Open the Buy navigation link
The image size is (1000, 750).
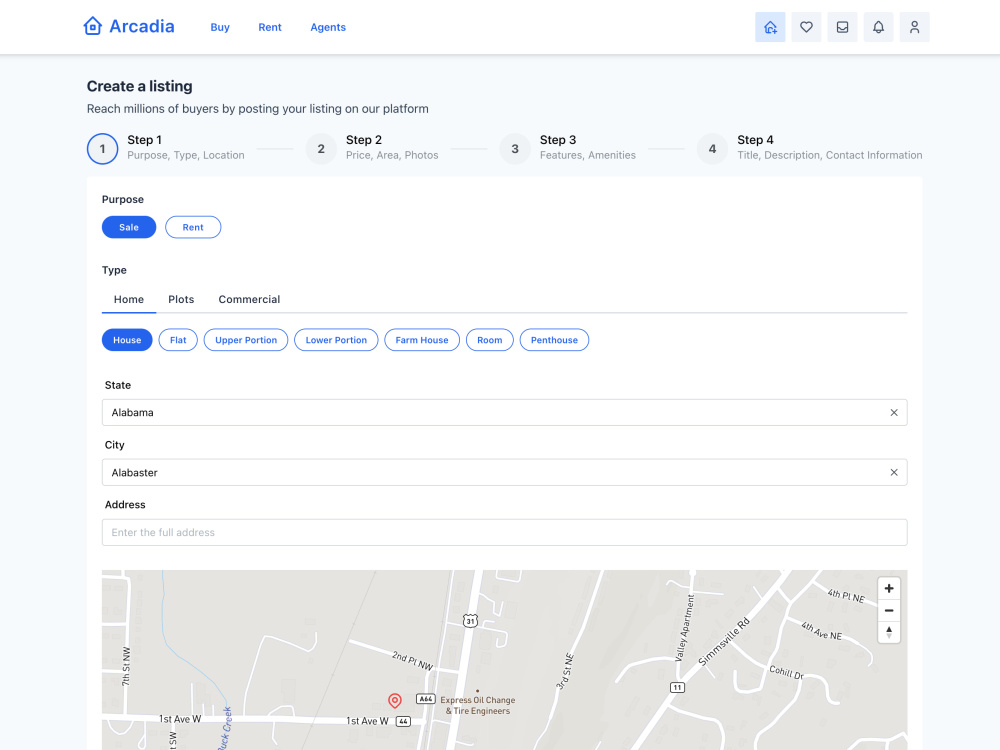pos(220,27)
